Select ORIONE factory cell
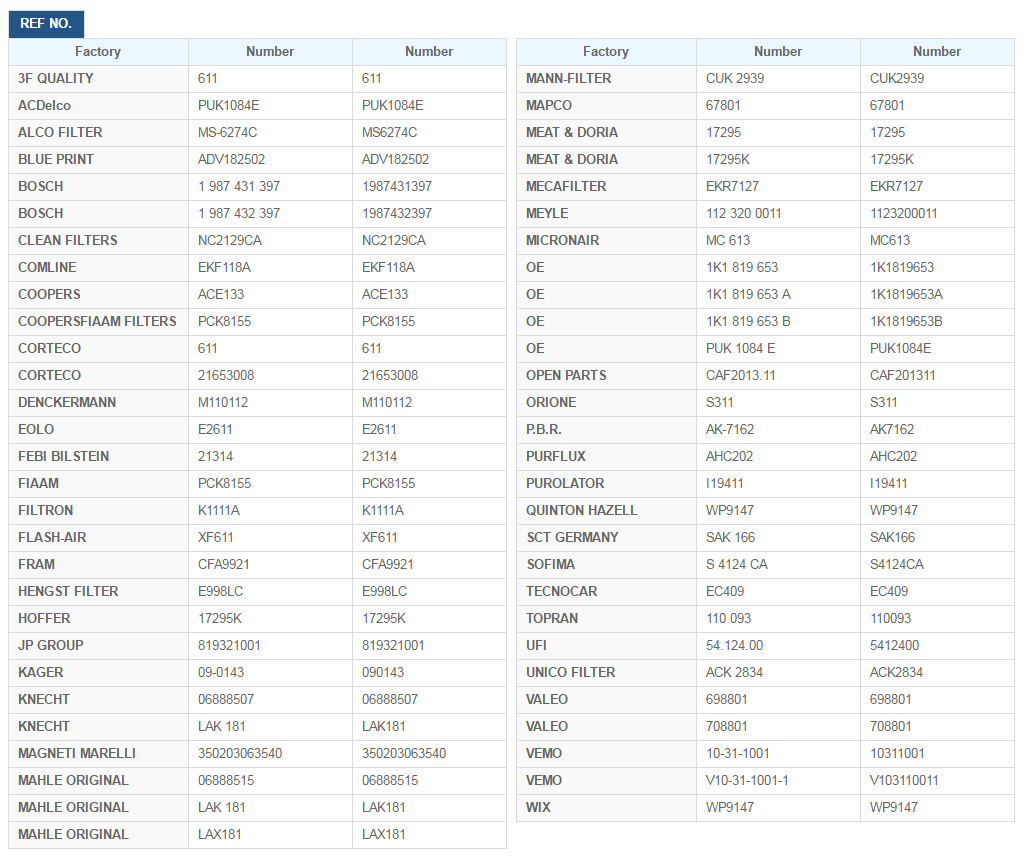 (x=607, y=402)
